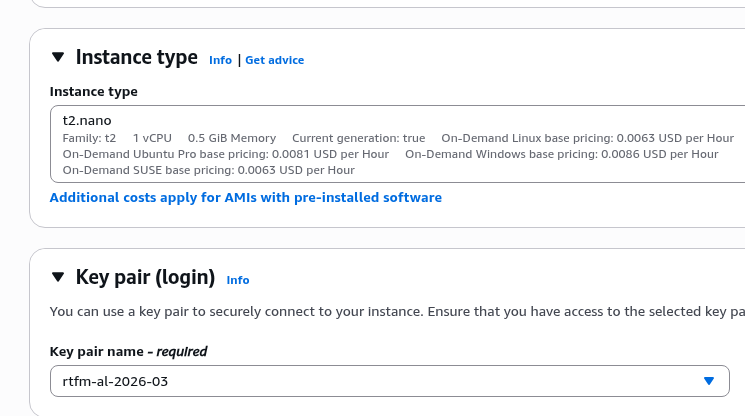Viewport: 745px width, 416px height.
Task: Click the Key pair name dropdown arrow
Action: pyautogui.click(x=709, y=381)
